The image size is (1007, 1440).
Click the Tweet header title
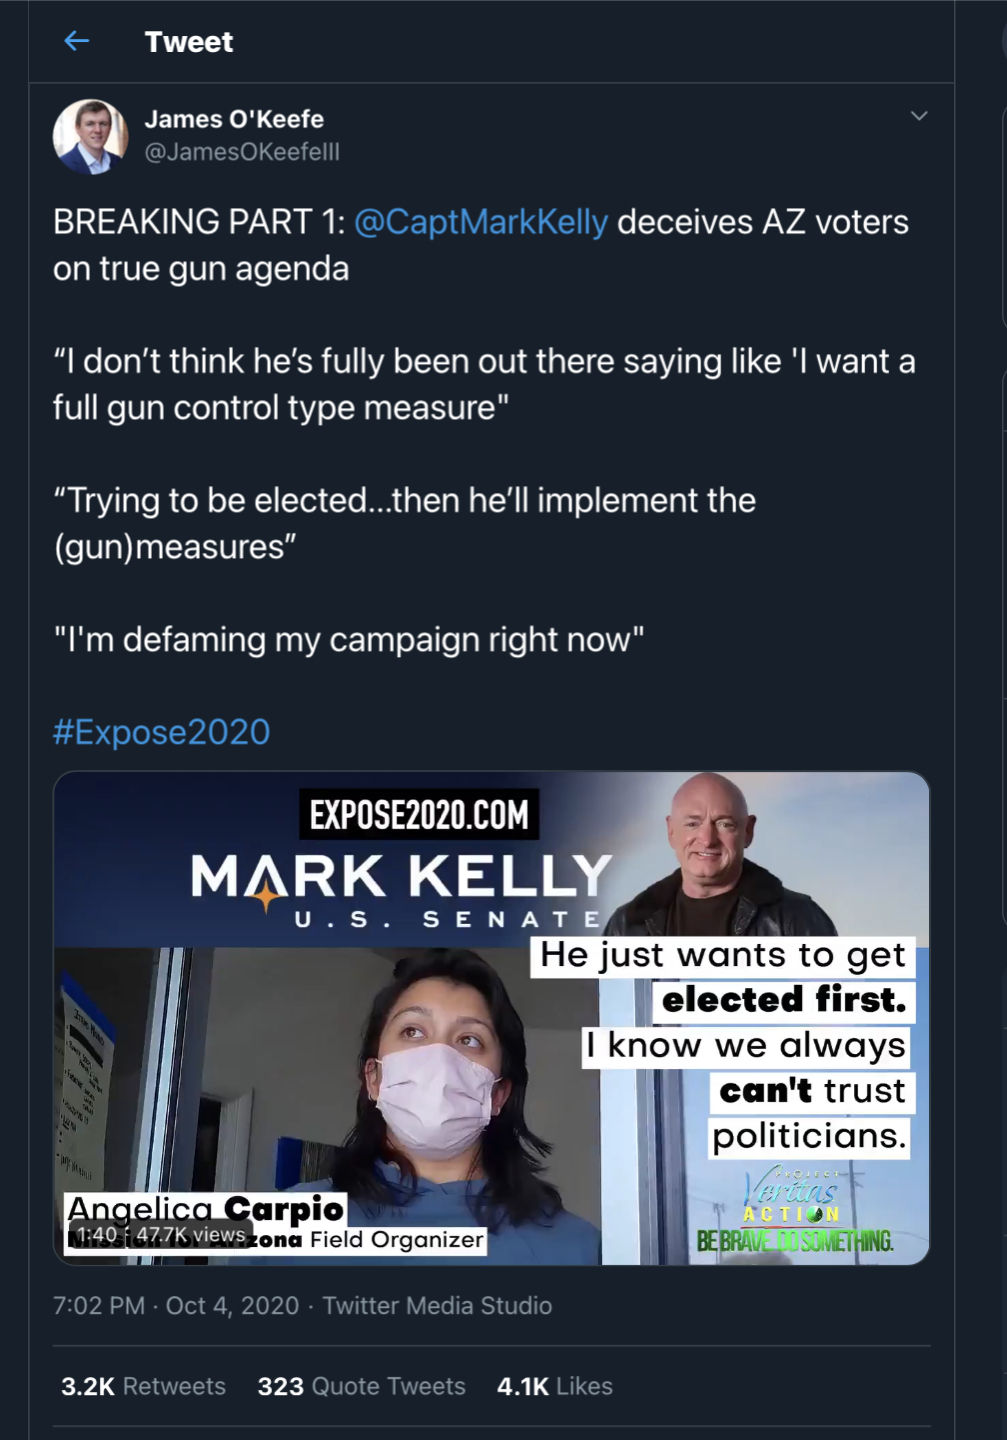pos(188,42)
